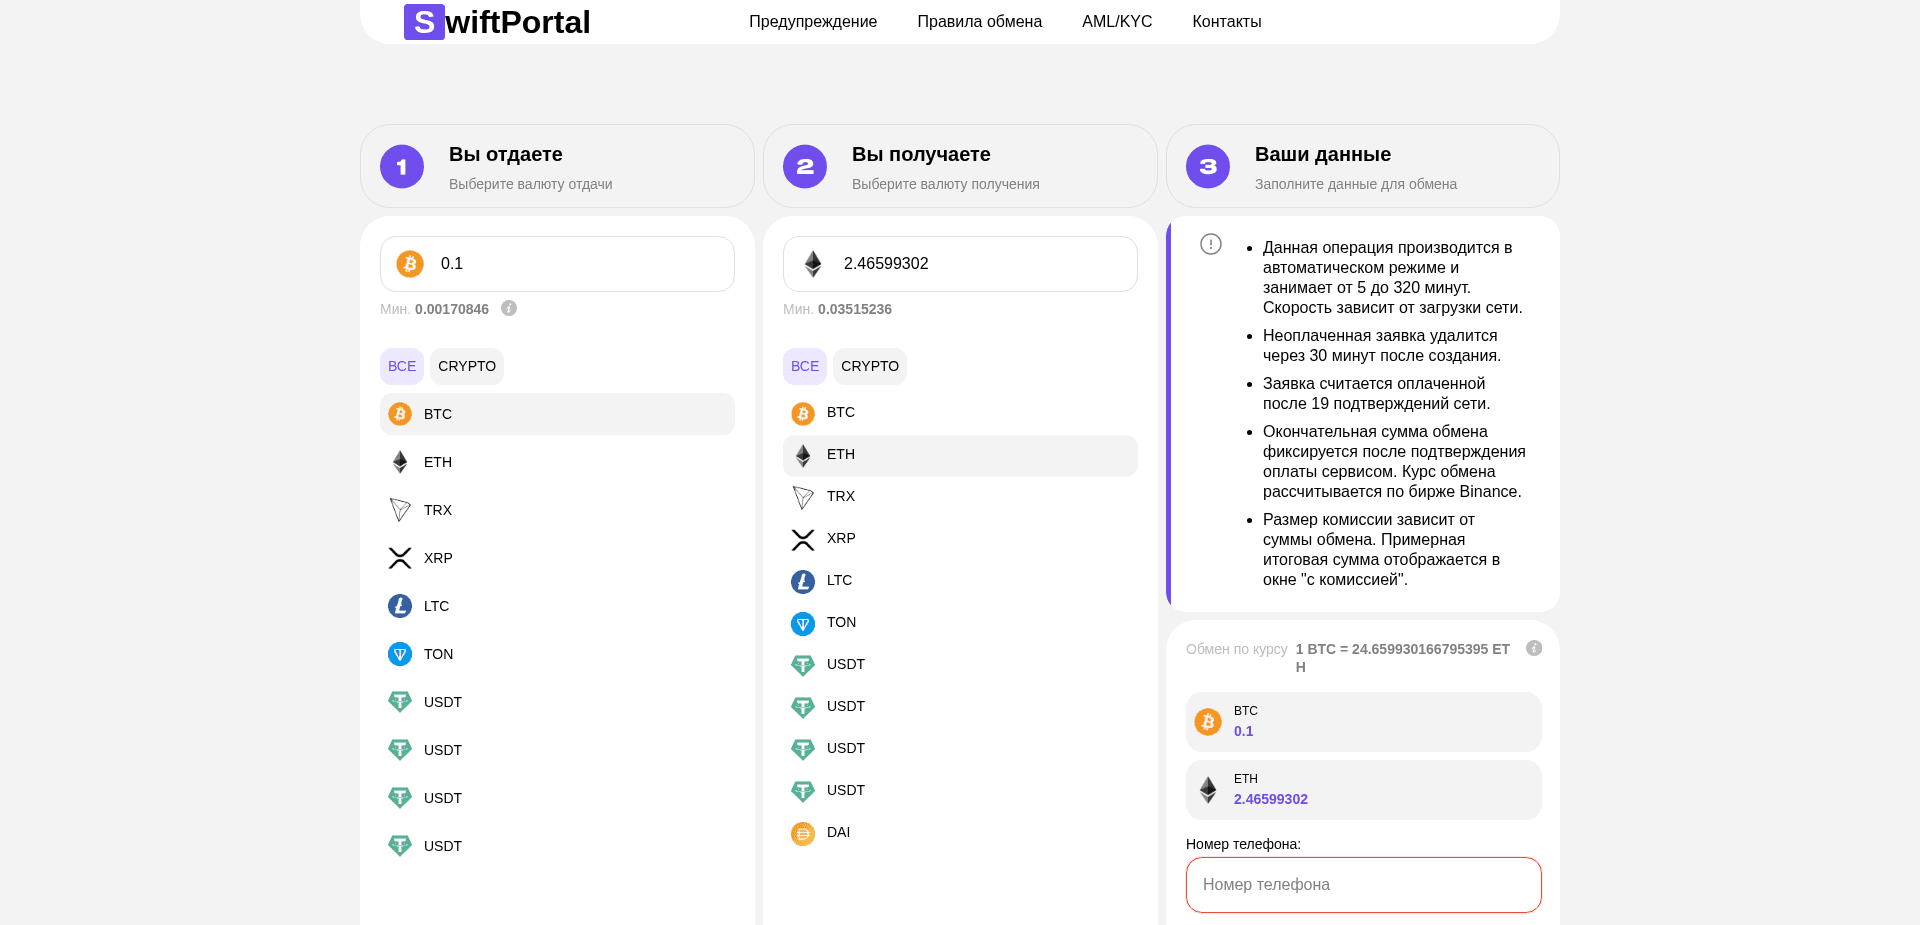Choose TON label in the give currency list
1920x925 pixels.
(438, 654)
